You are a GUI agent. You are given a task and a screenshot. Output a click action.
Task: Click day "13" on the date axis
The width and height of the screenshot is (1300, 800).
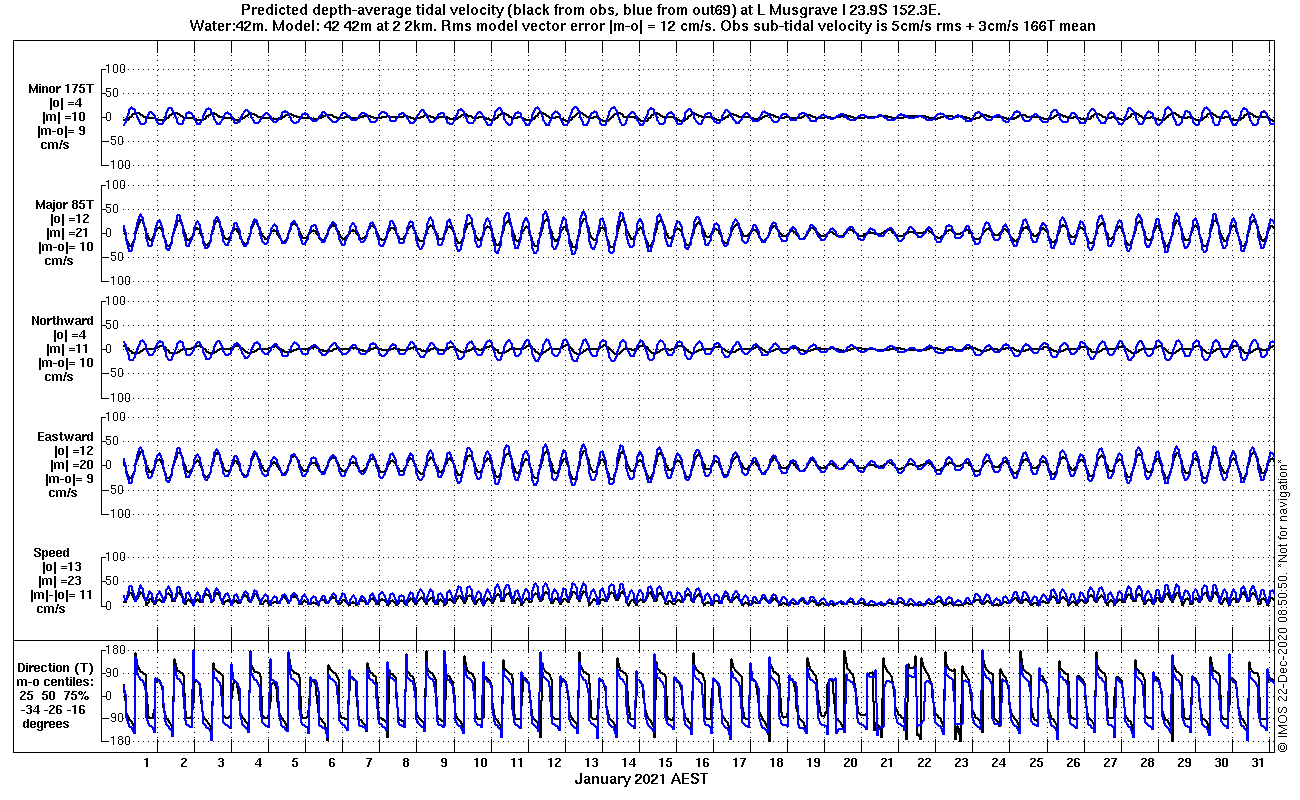pos(591,762)
